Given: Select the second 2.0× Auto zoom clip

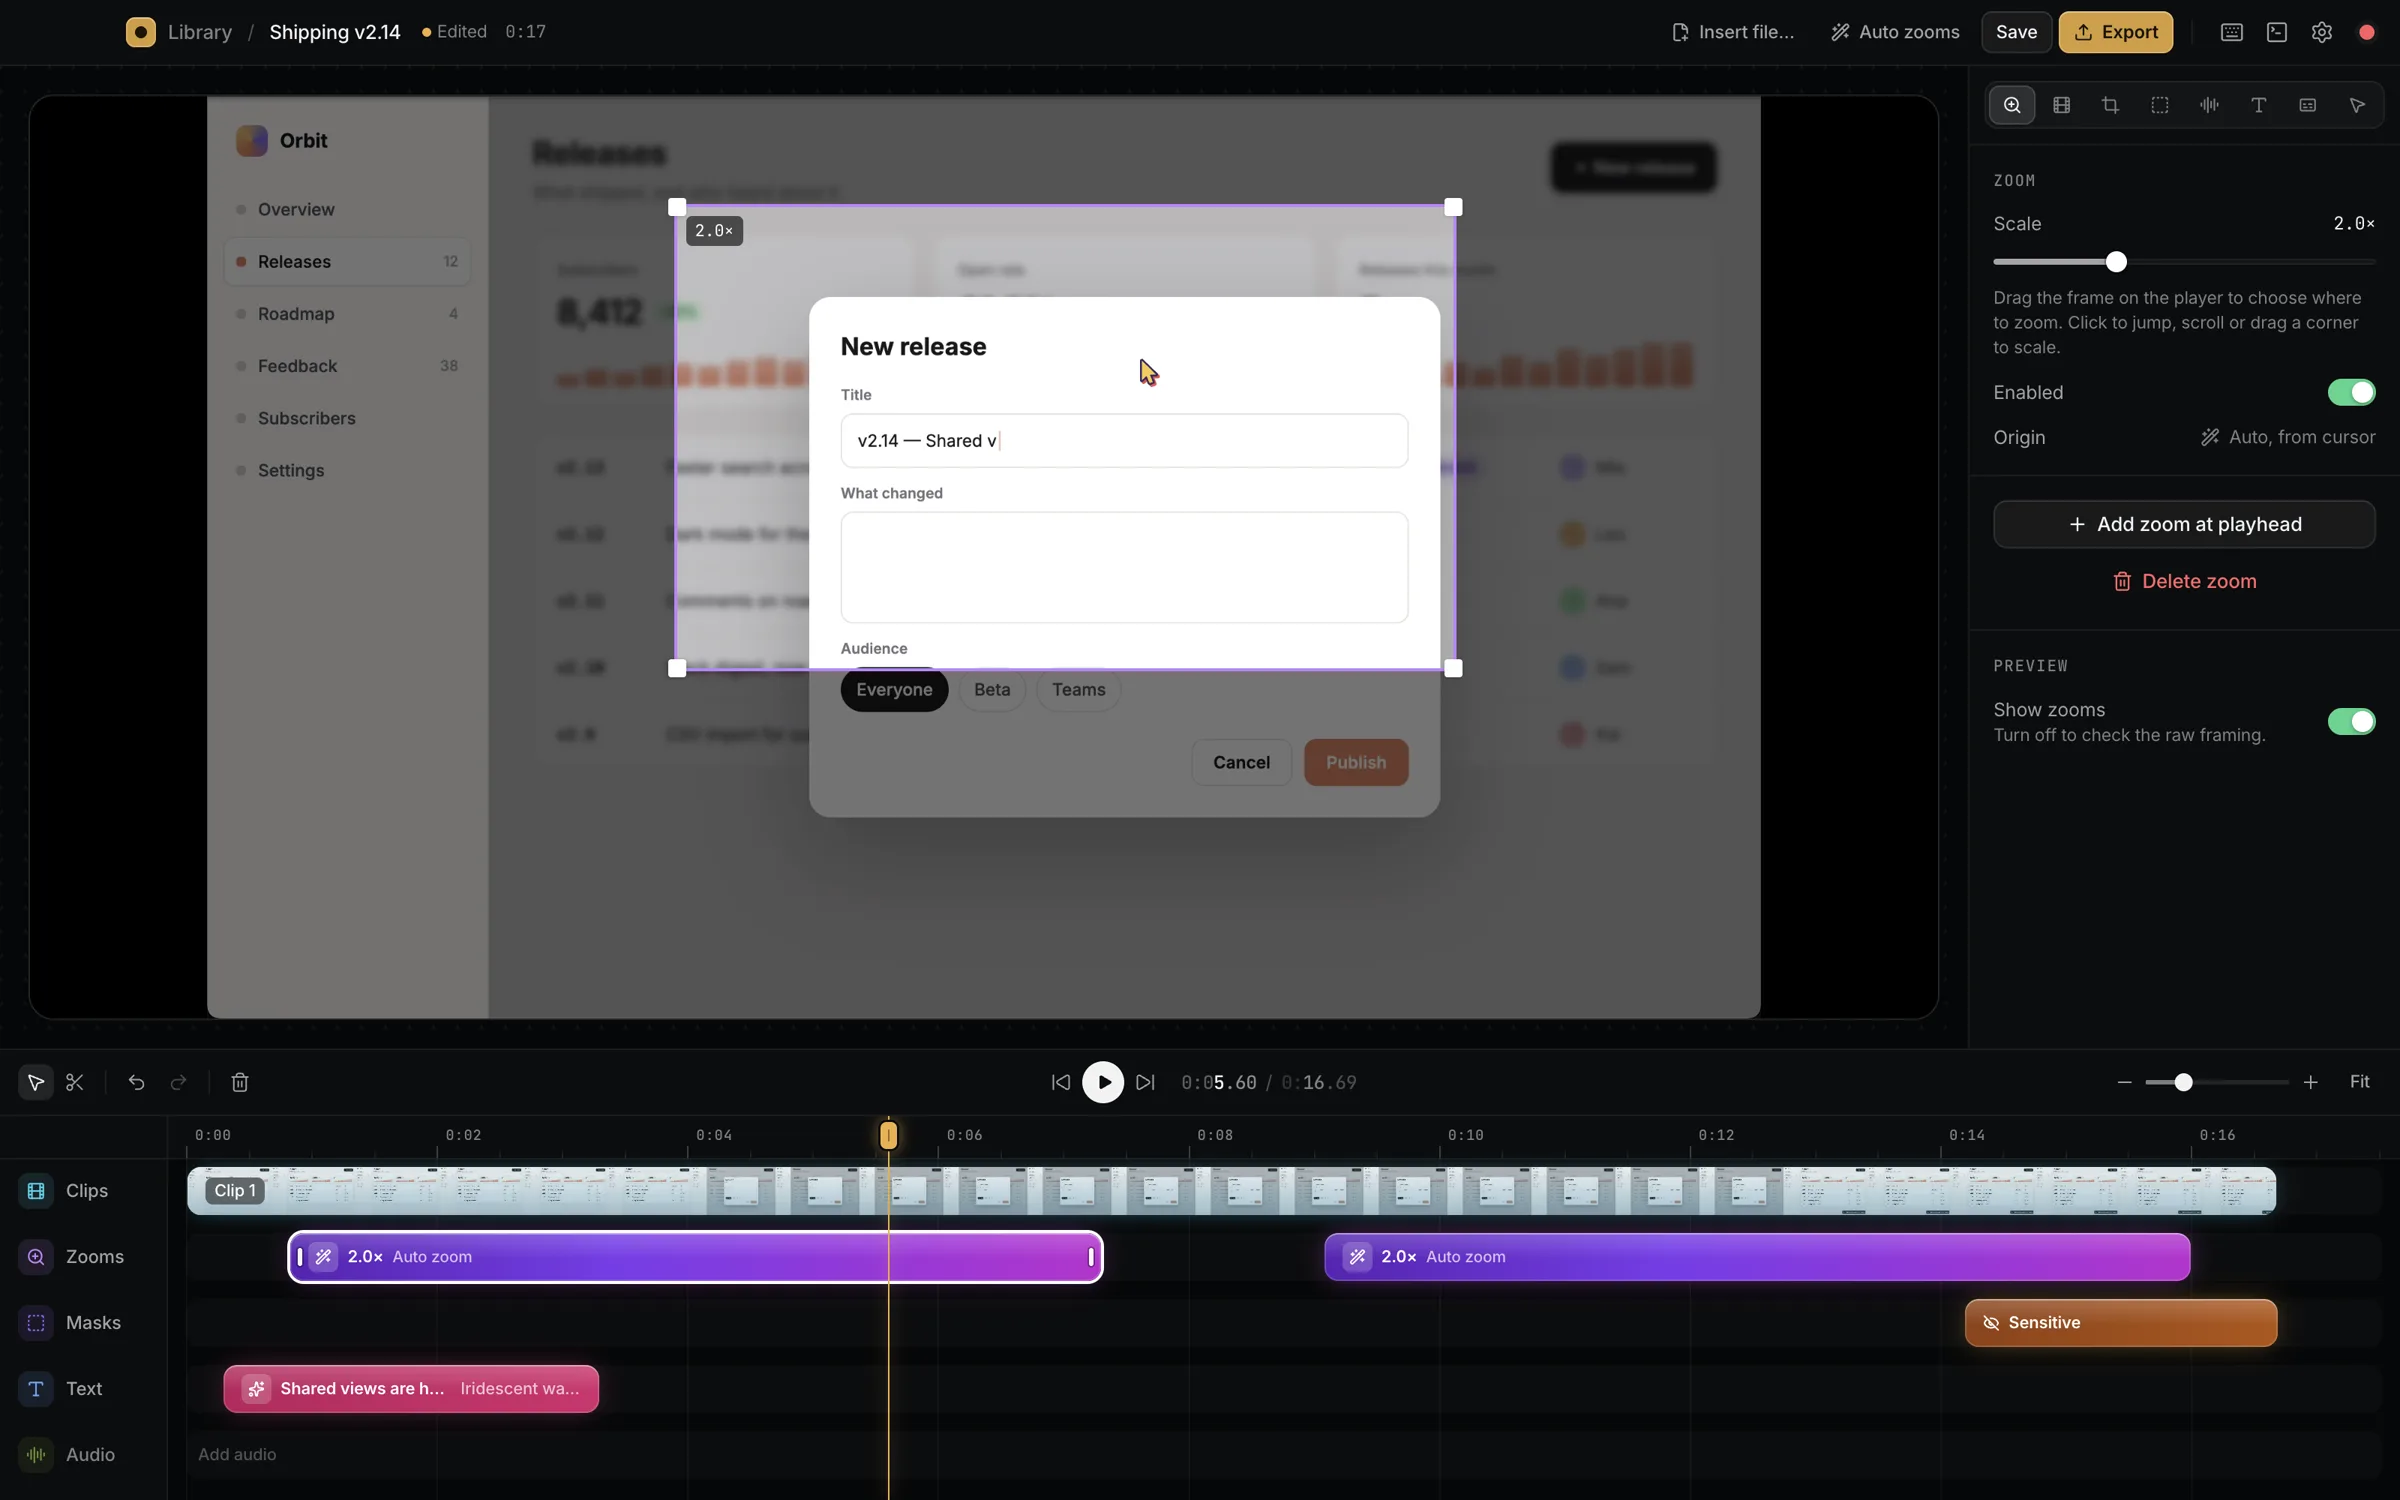Looking at the screenshot, I should coord(1757,1256).
